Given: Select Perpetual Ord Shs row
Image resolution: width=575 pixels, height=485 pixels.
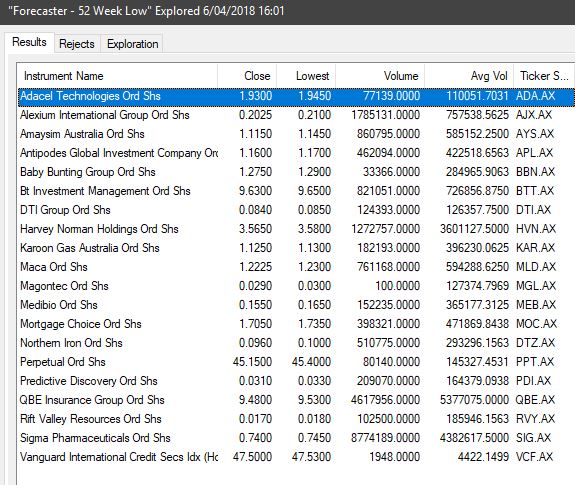Looking at the screenshot, I should pos(296,362).
